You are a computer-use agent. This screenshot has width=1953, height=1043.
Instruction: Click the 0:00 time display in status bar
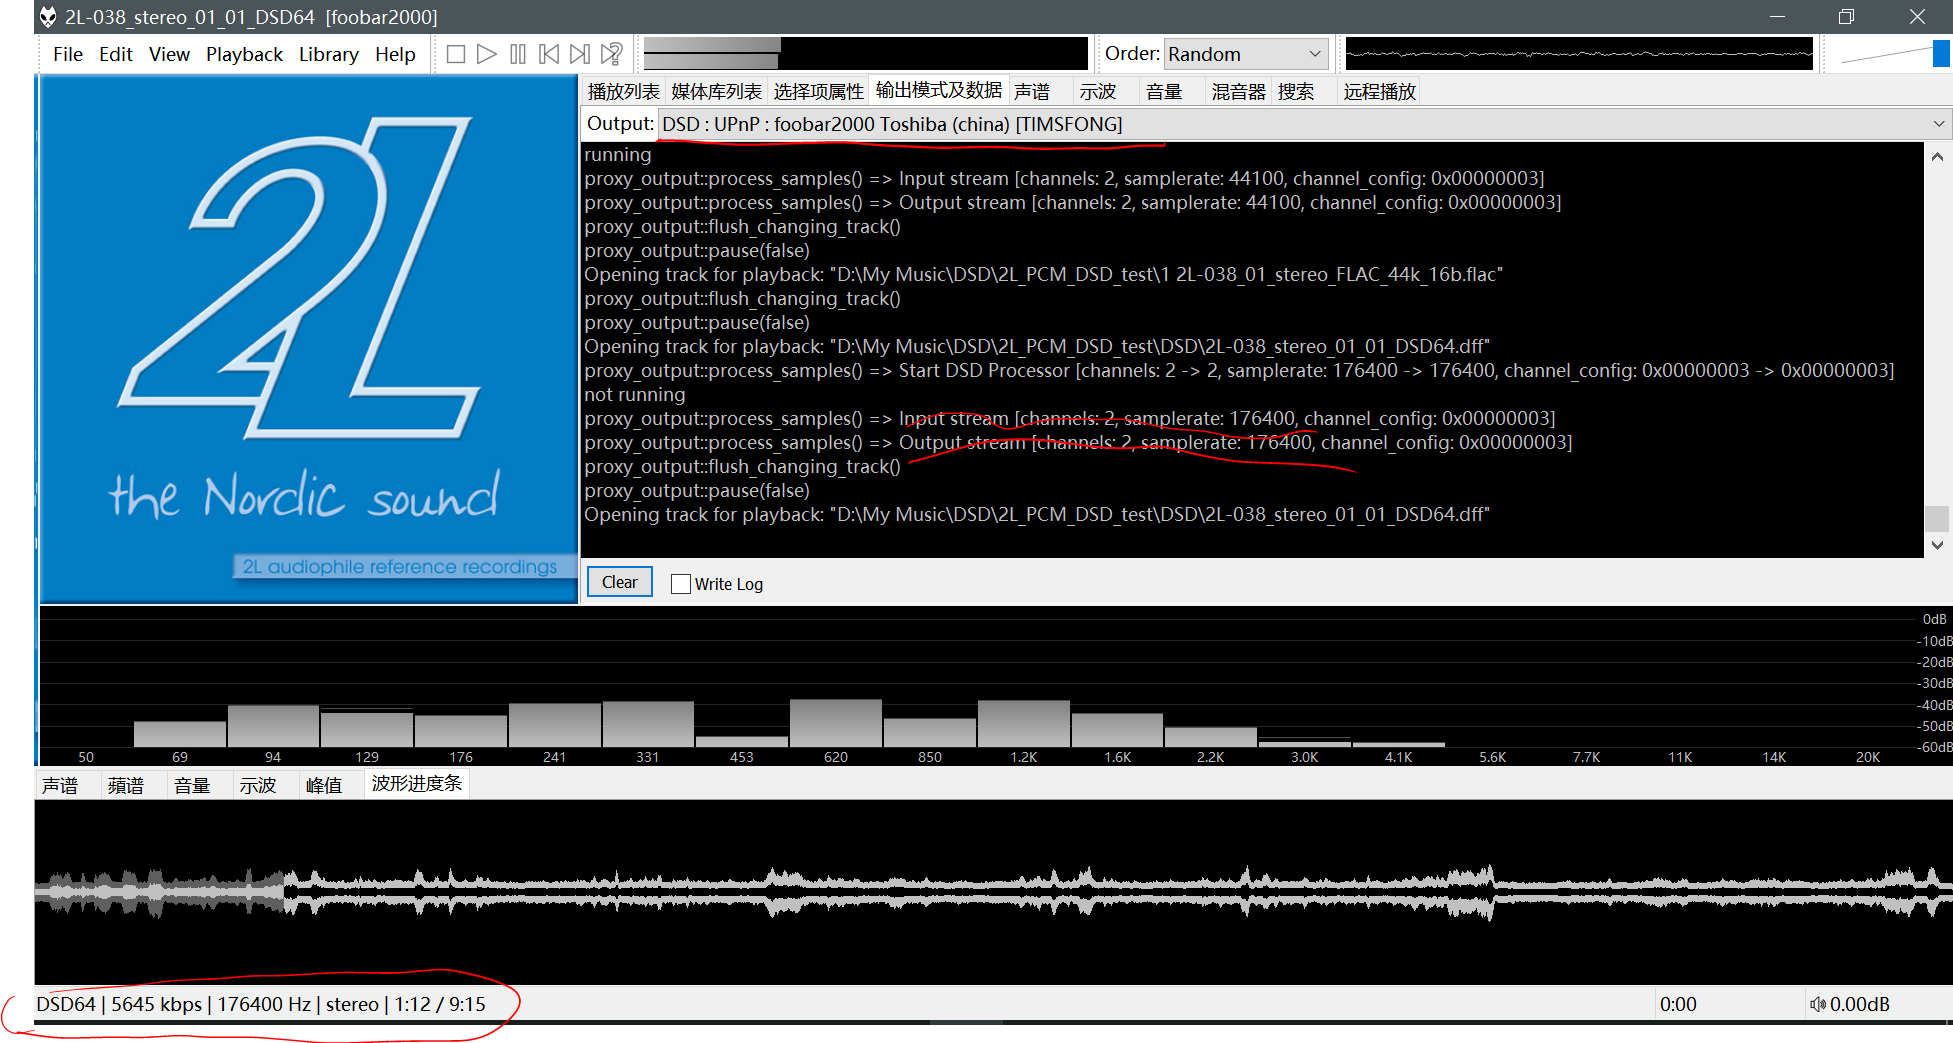[1678, 1004]
